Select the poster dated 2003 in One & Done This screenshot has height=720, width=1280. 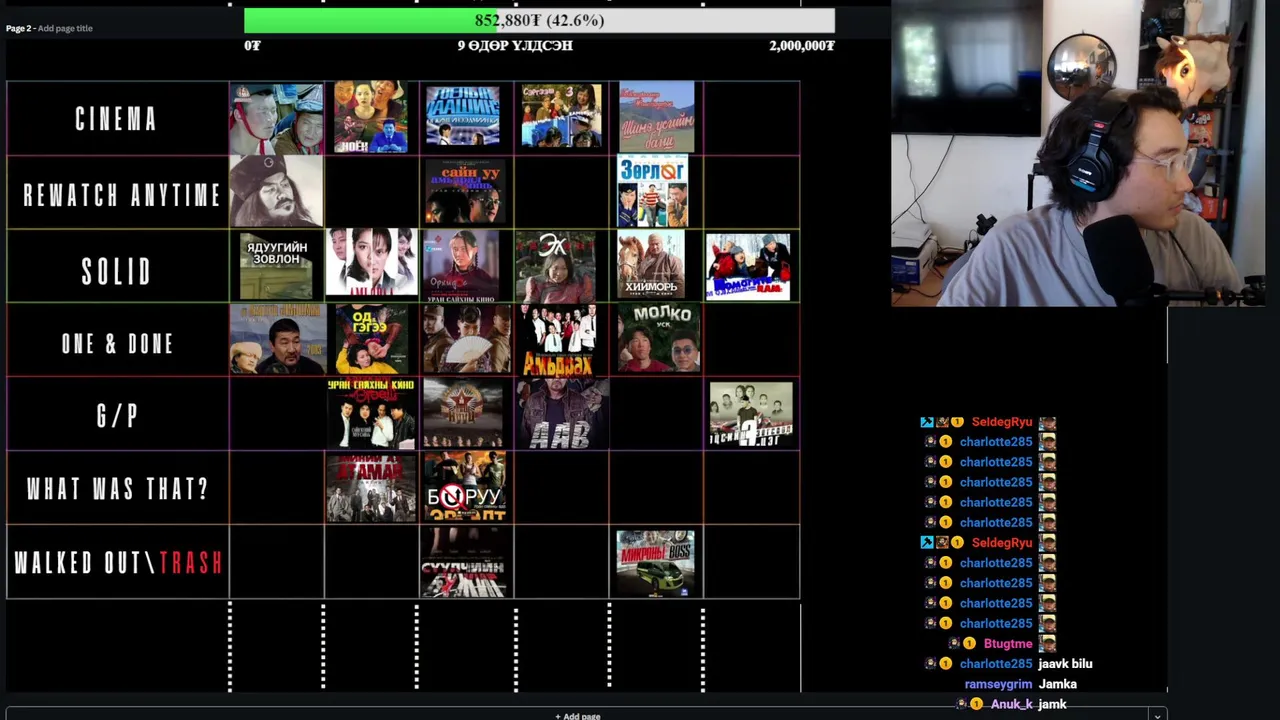pyautogui.click(x=278, y=339)
